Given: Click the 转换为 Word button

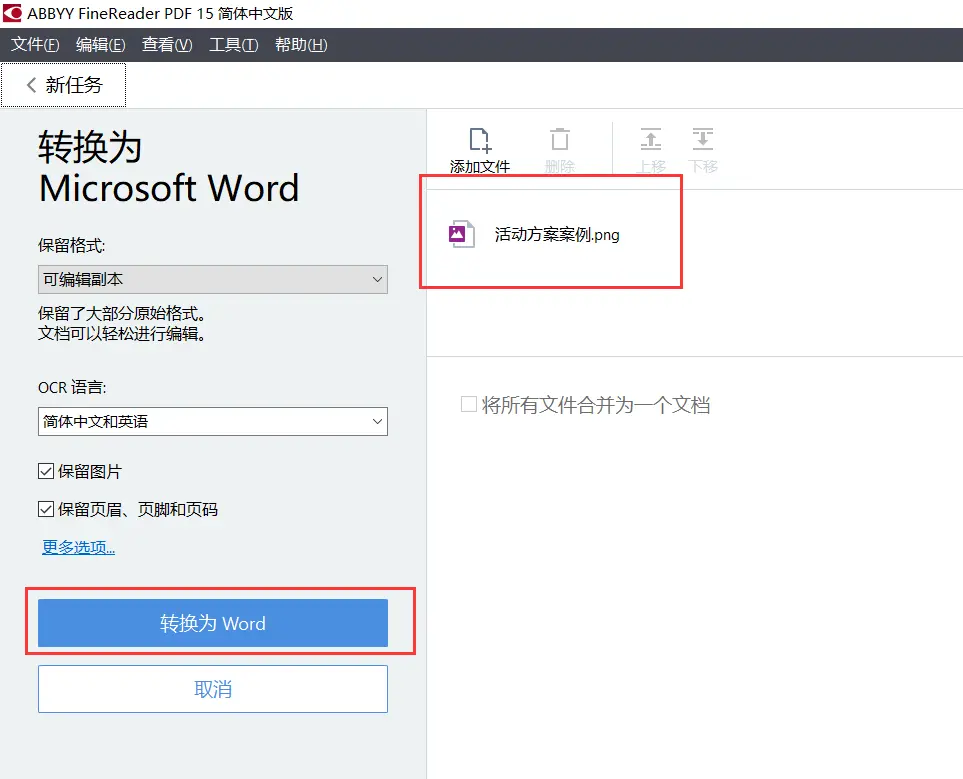Looking at the screenshot, I should (x=212, y=623).
